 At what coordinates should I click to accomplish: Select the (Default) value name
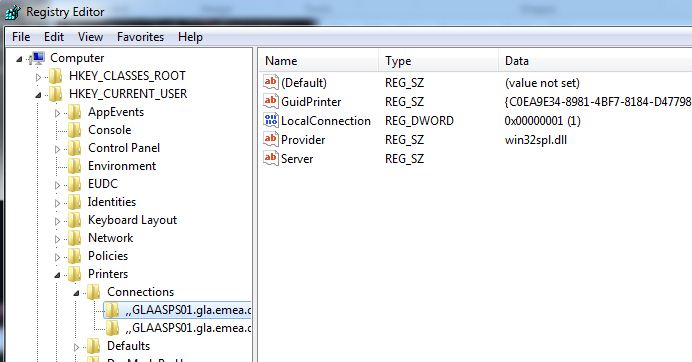[x=304, y=83]
